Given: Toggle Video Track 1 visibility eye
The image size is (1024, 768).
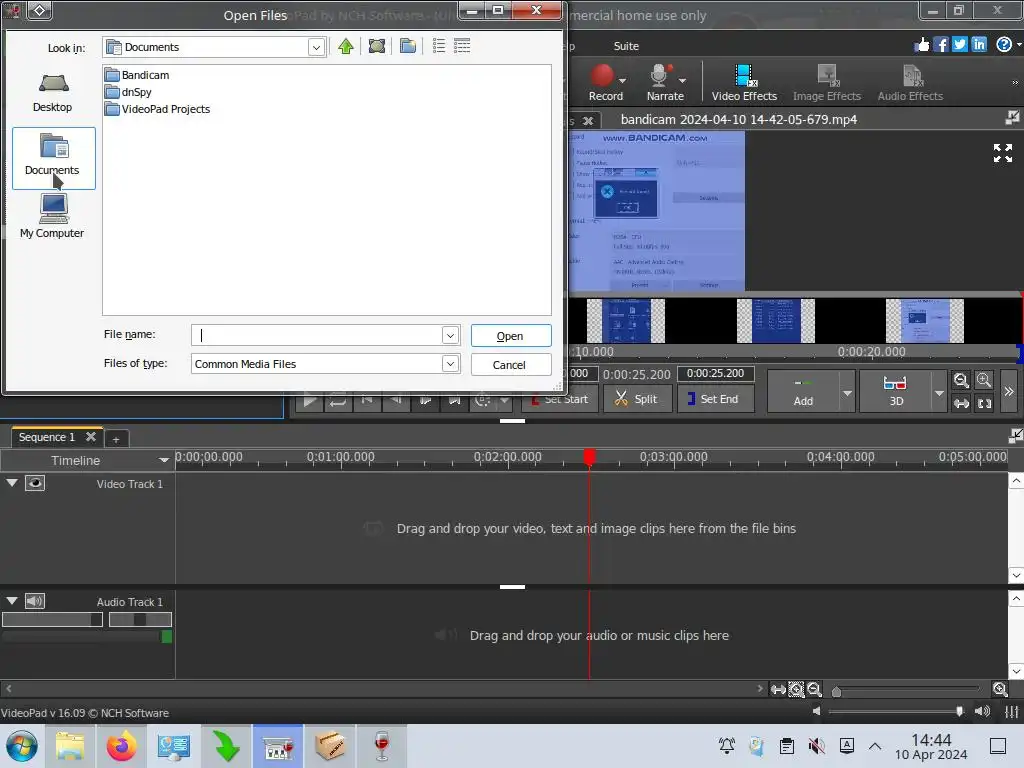Looking at the screenshot, I should point(35,483).
